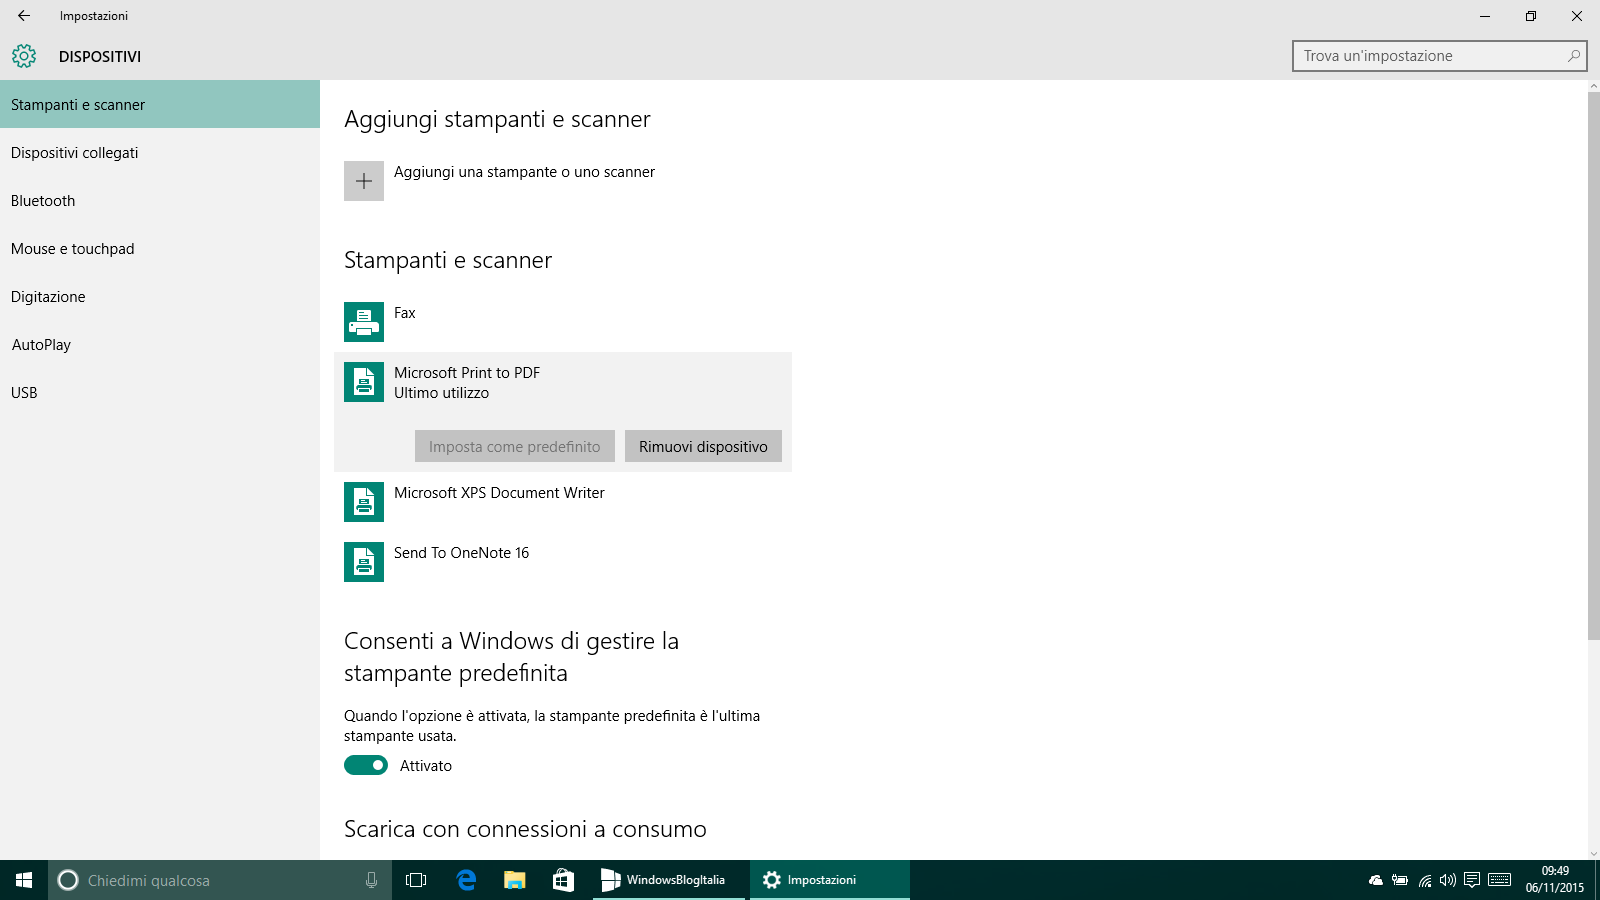Select Microsoft XPS Document Writer text
This screenshot has width=1600, height=900.
(499, 493)
